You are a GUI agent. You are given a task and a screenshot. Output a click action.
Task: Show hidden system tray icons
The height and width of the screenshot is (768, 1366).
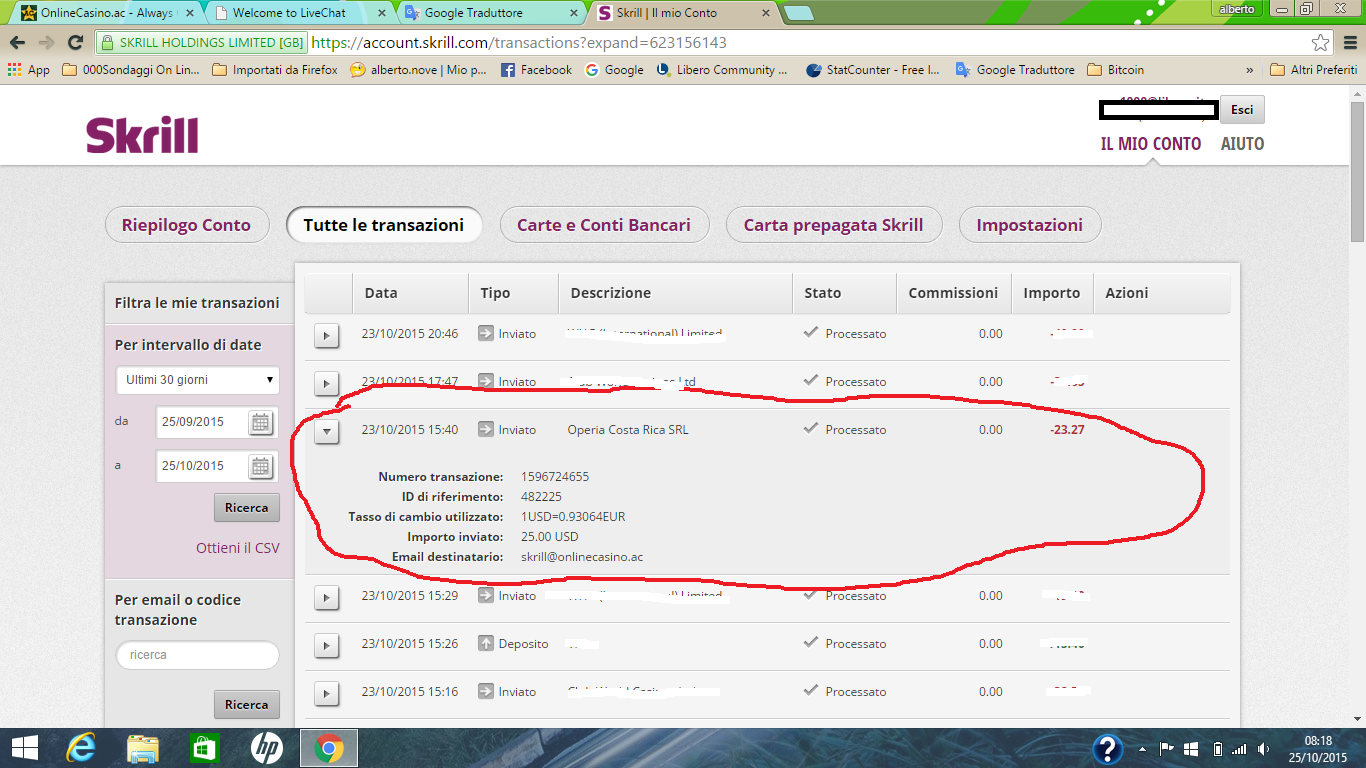[1142, 748]
